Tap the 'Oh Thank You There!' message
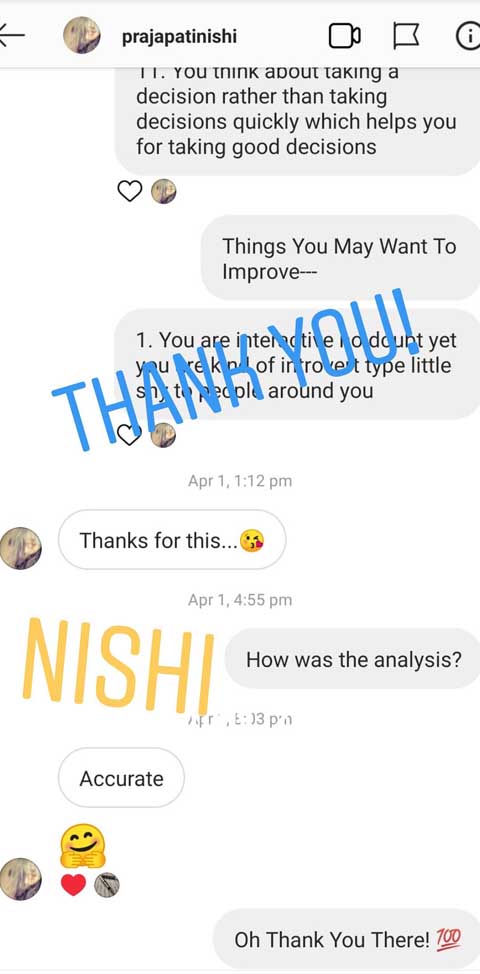Image resolution: width=480 pixels, height=974 pixels. [346, 939]
